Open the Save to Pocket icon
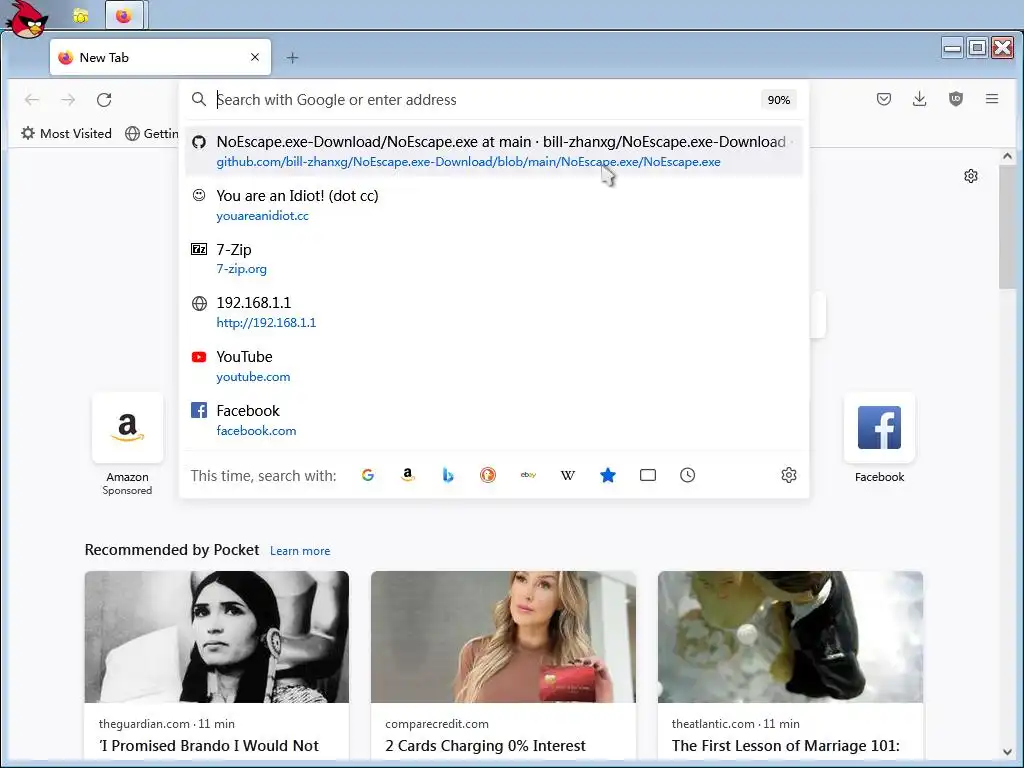Viewport: 1024px width, 768px height. click(x=884, y=99)
